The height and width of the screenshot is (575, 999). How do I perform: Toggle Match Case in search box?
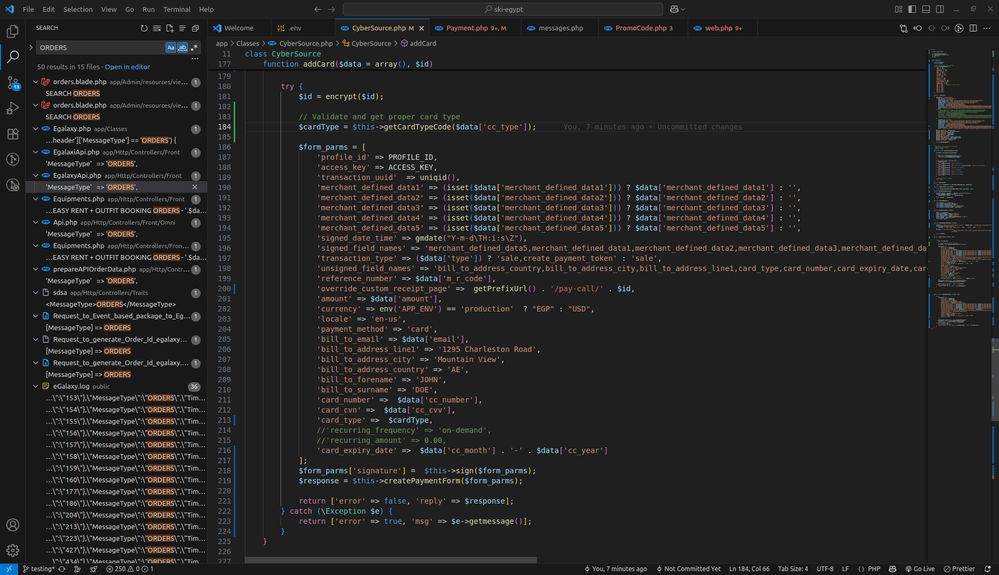point(171,47)
